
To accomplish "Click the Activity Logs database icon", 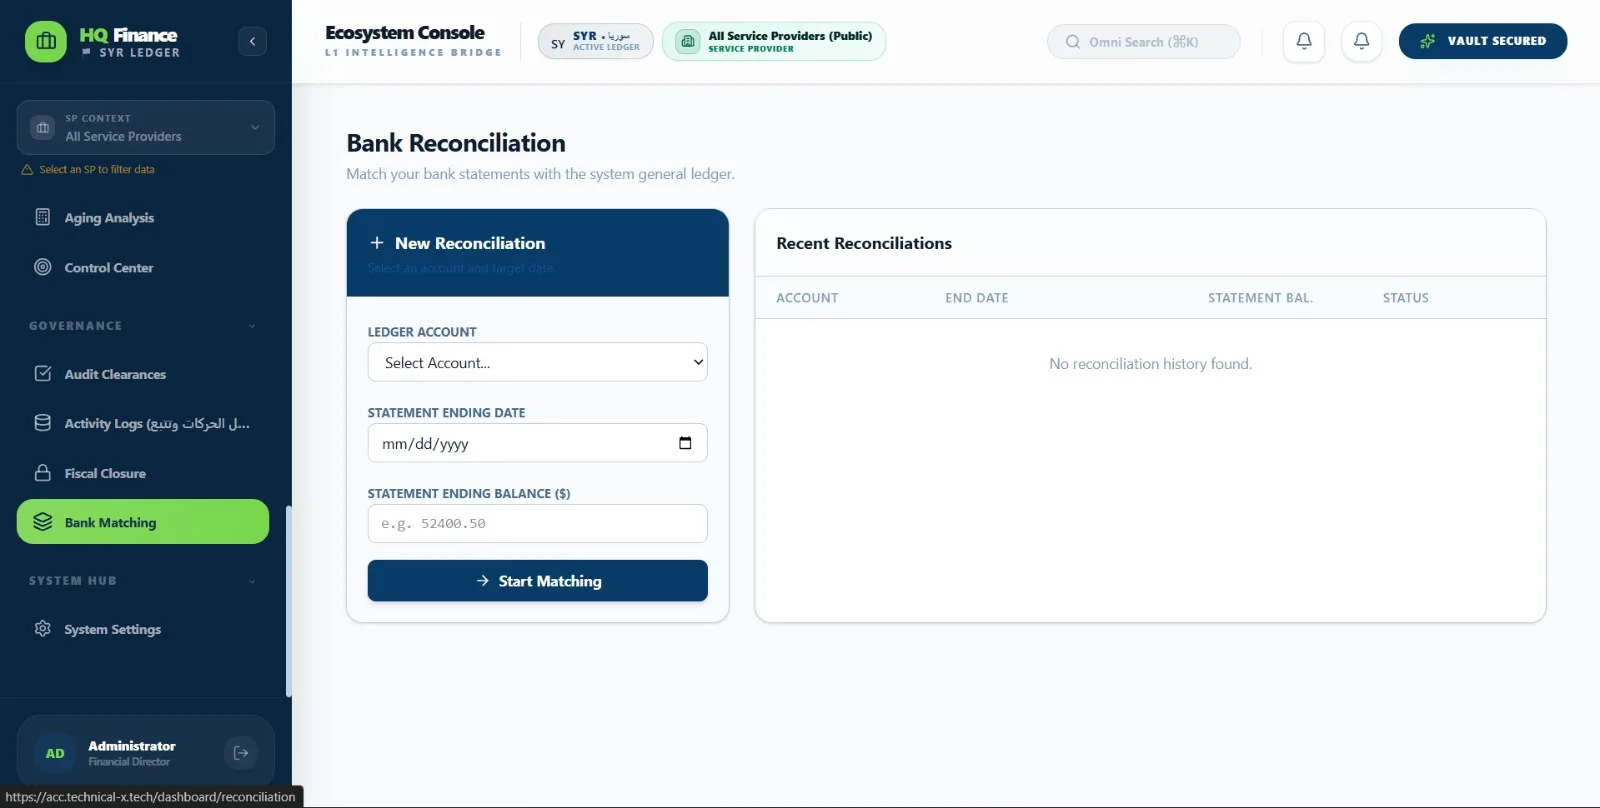I will pyautogui.click(x=43, y=423).
